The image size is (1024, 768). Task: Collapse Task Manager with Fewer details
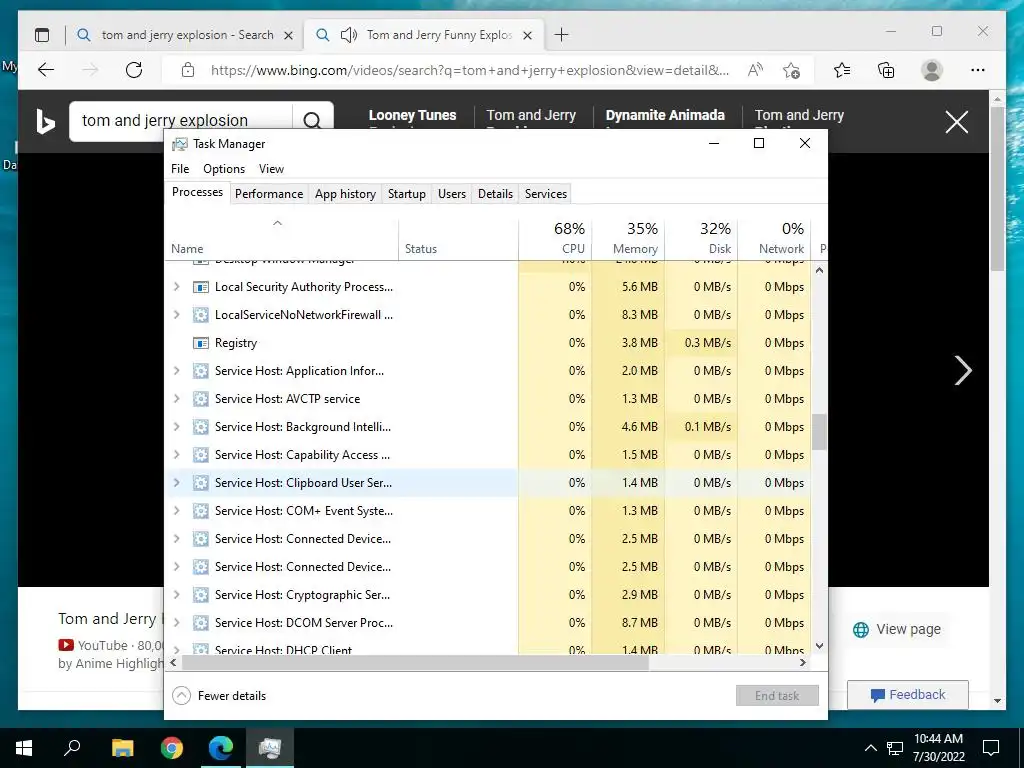(219, 696)
